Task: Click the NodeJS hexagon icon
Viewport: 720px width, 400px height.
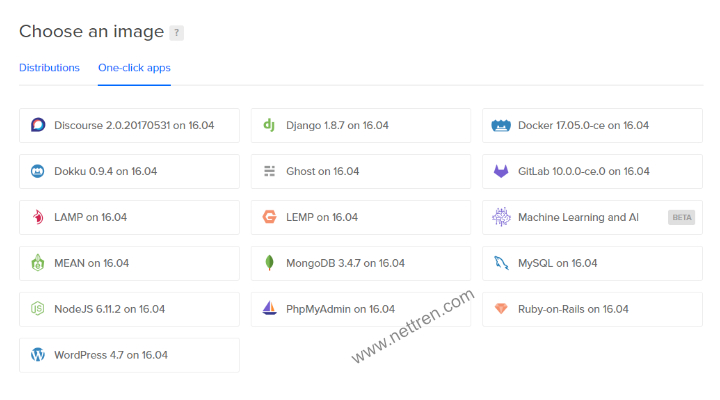Action: [38, 309]
